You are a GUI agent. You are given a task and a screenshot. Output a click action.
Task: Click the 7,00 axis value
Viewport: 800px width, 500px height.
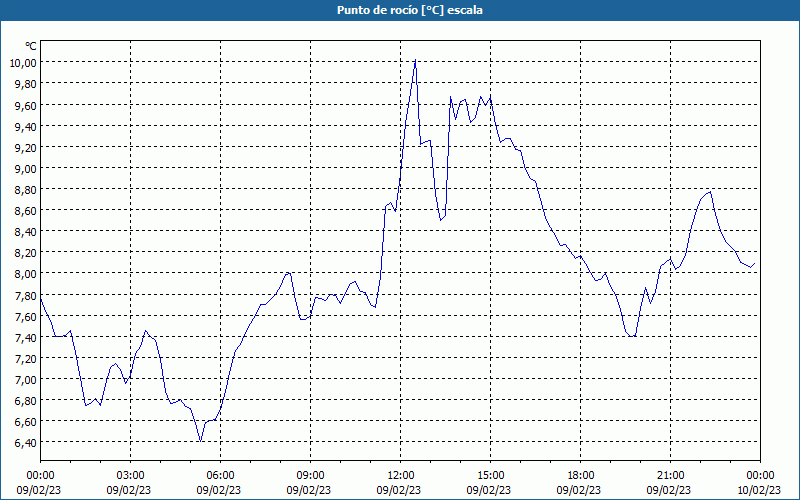(26, 379)
